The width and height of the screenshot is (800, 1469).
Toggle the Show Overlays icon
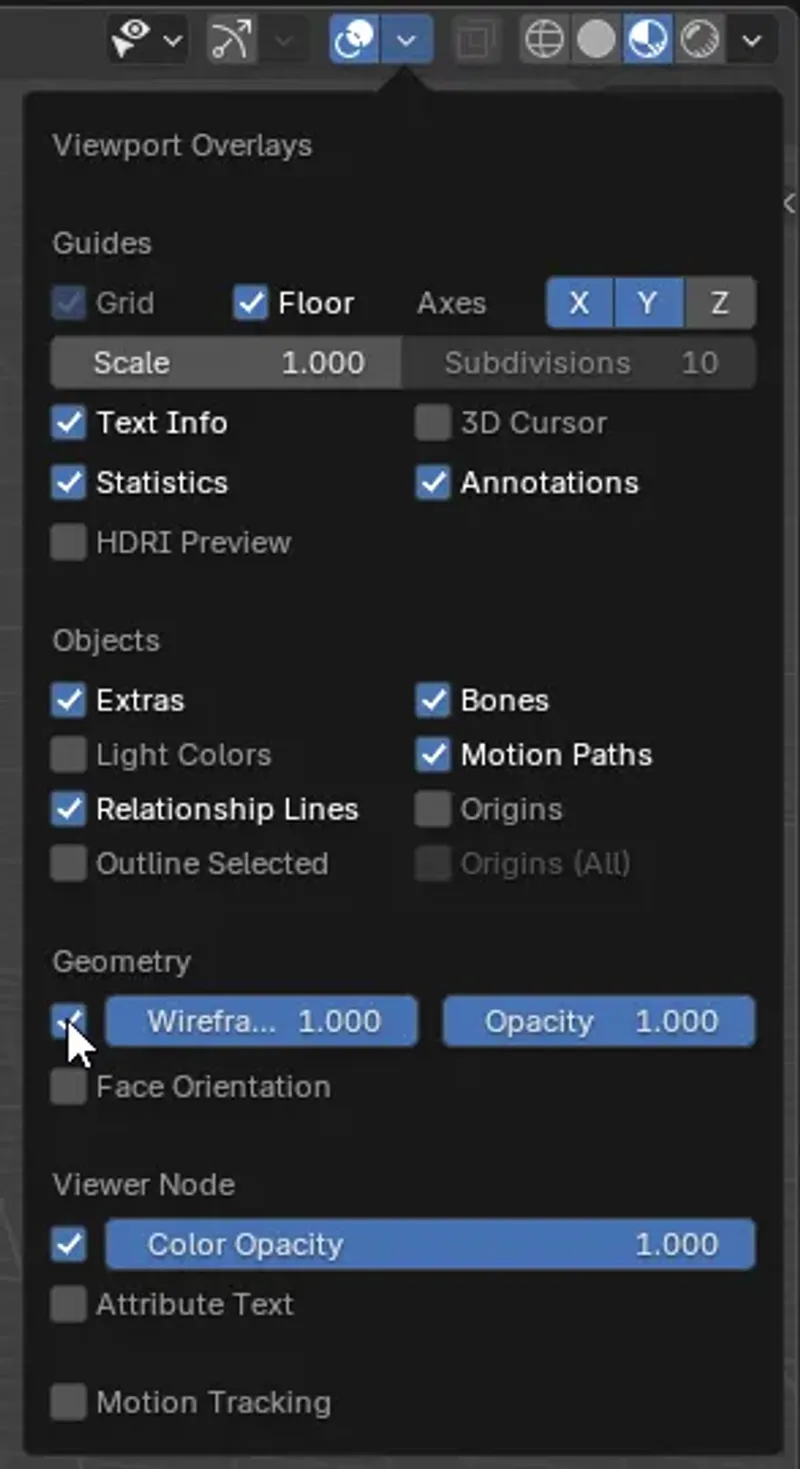(353, 40)
